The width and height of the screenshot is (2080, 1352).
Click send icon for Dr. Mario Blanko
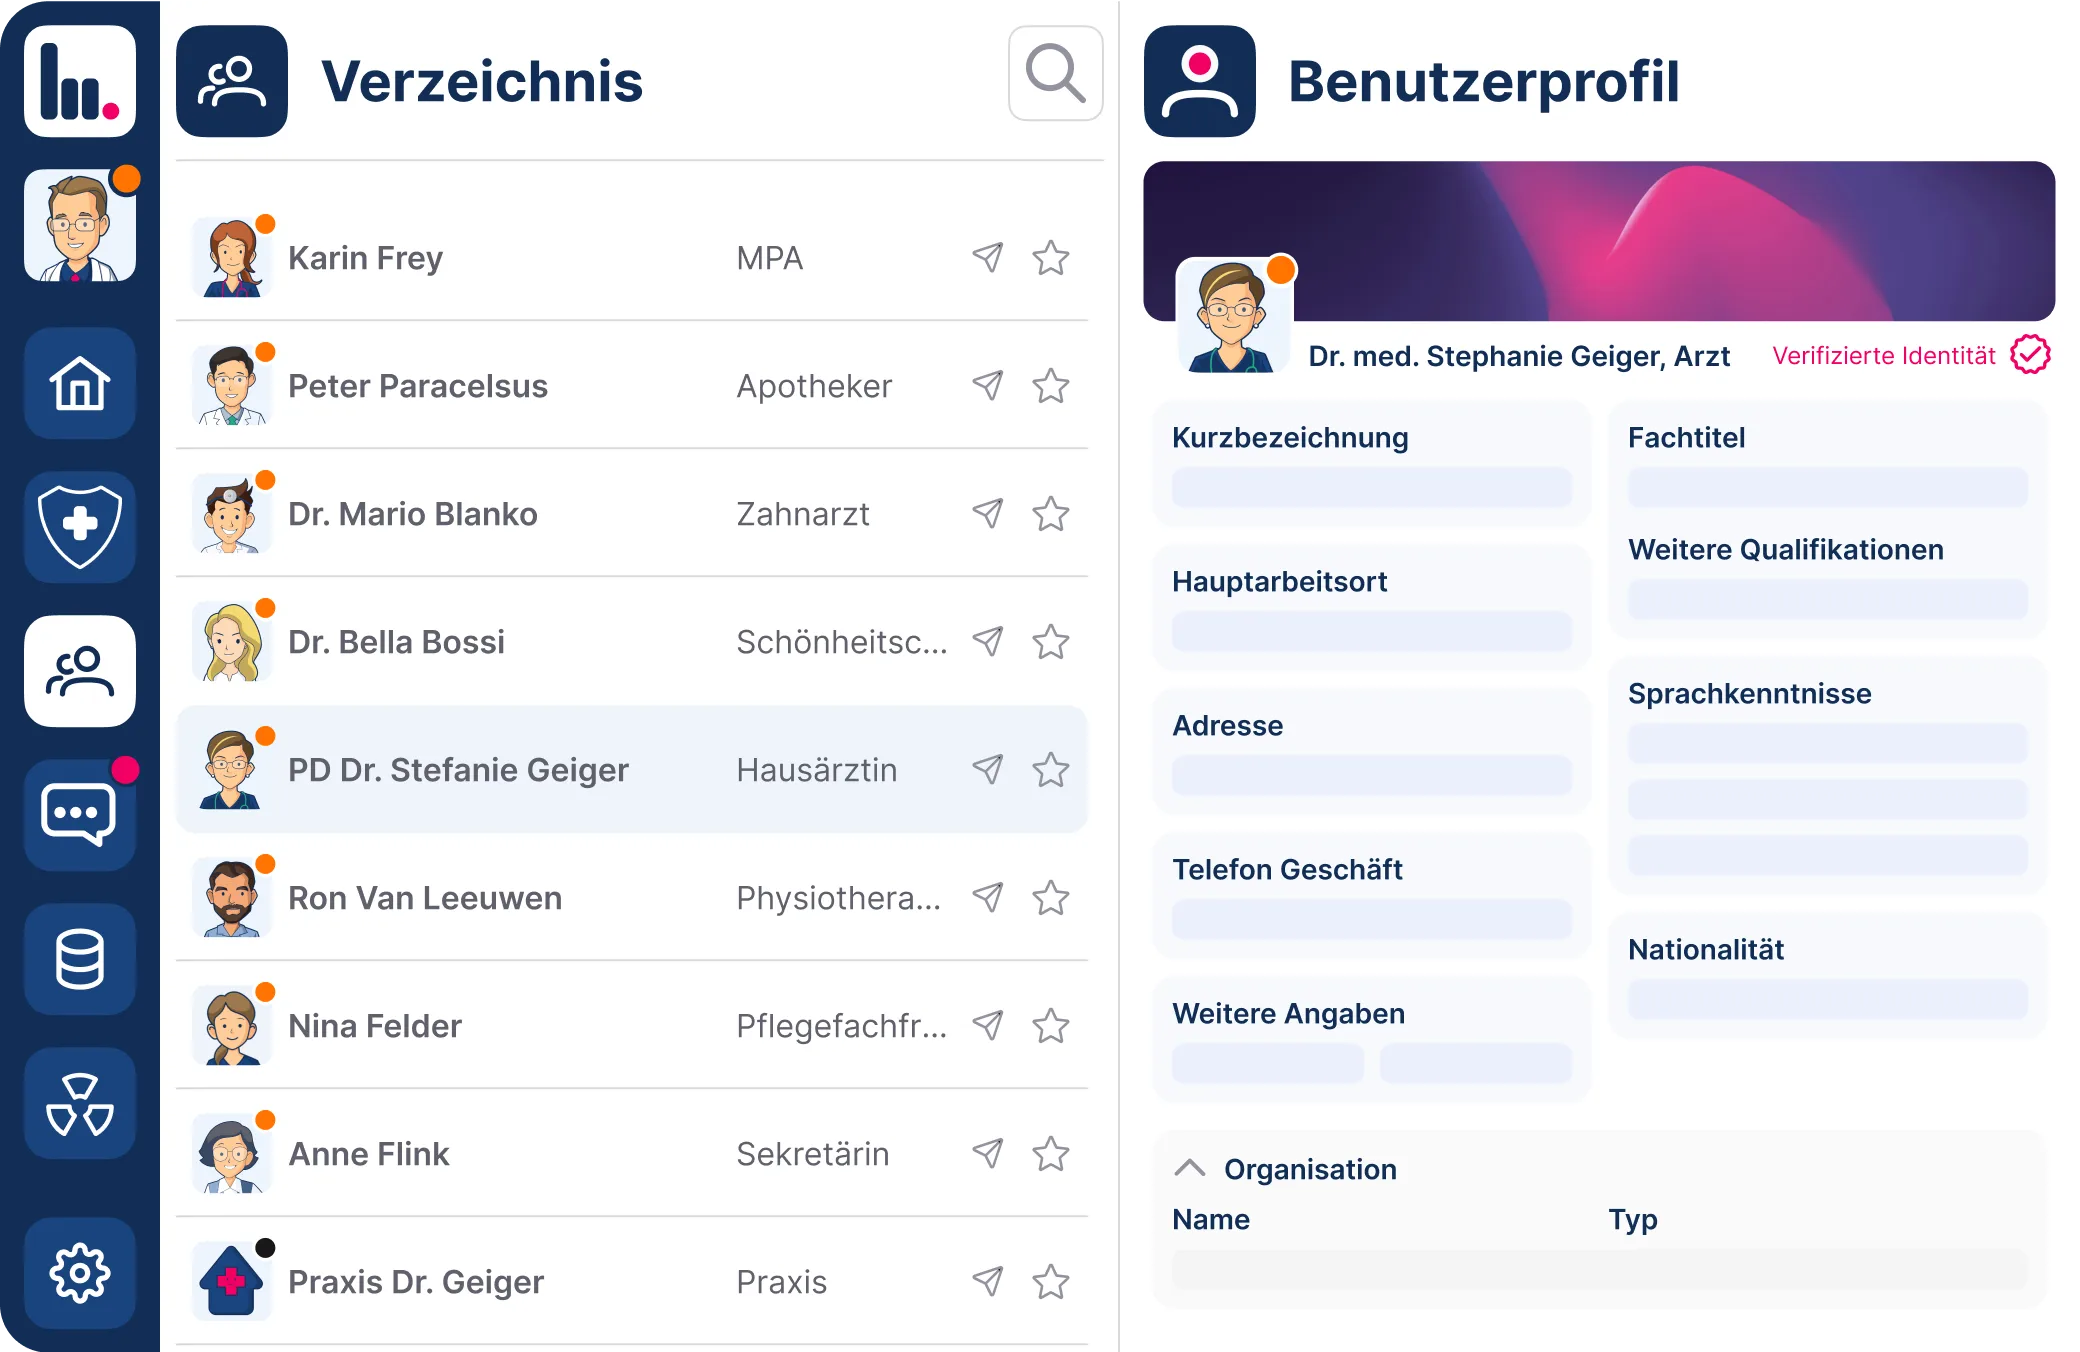988,513
